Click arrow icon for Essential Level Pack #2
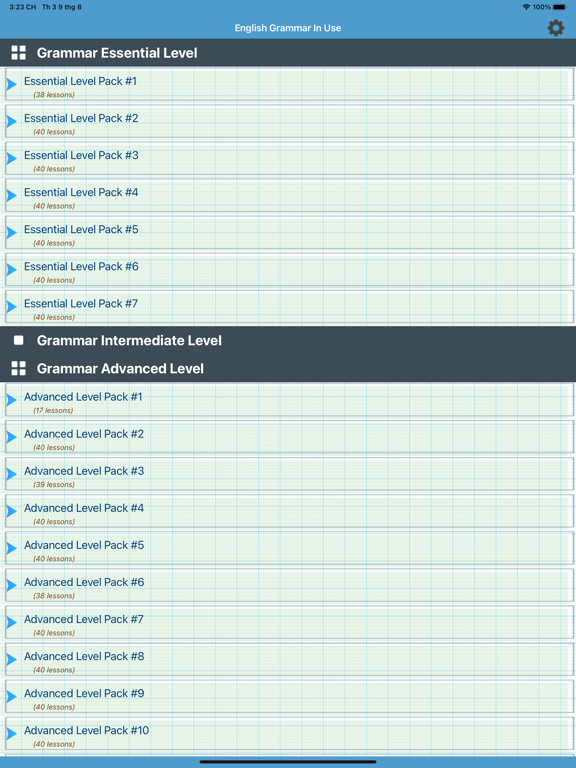 11,121
